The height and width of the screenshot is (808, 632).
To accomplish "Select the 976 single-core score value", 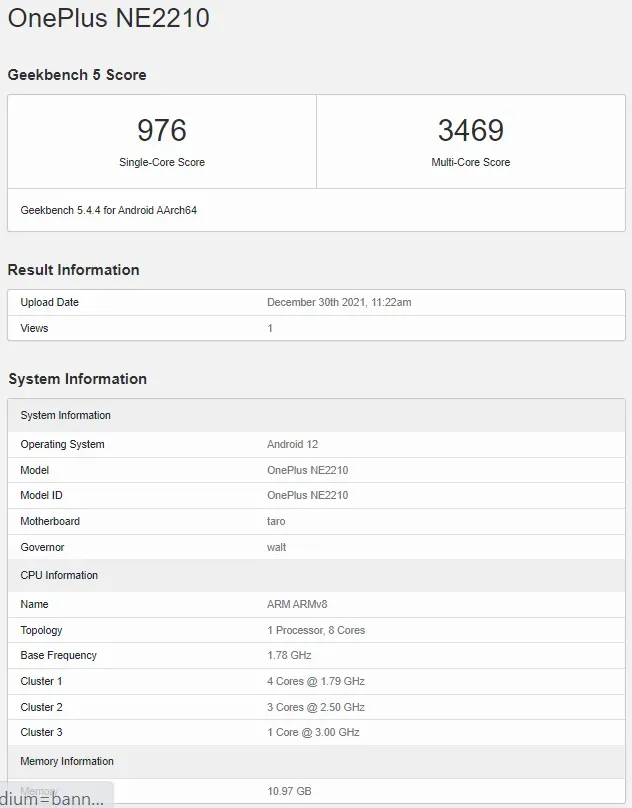I will click(162, 131).
